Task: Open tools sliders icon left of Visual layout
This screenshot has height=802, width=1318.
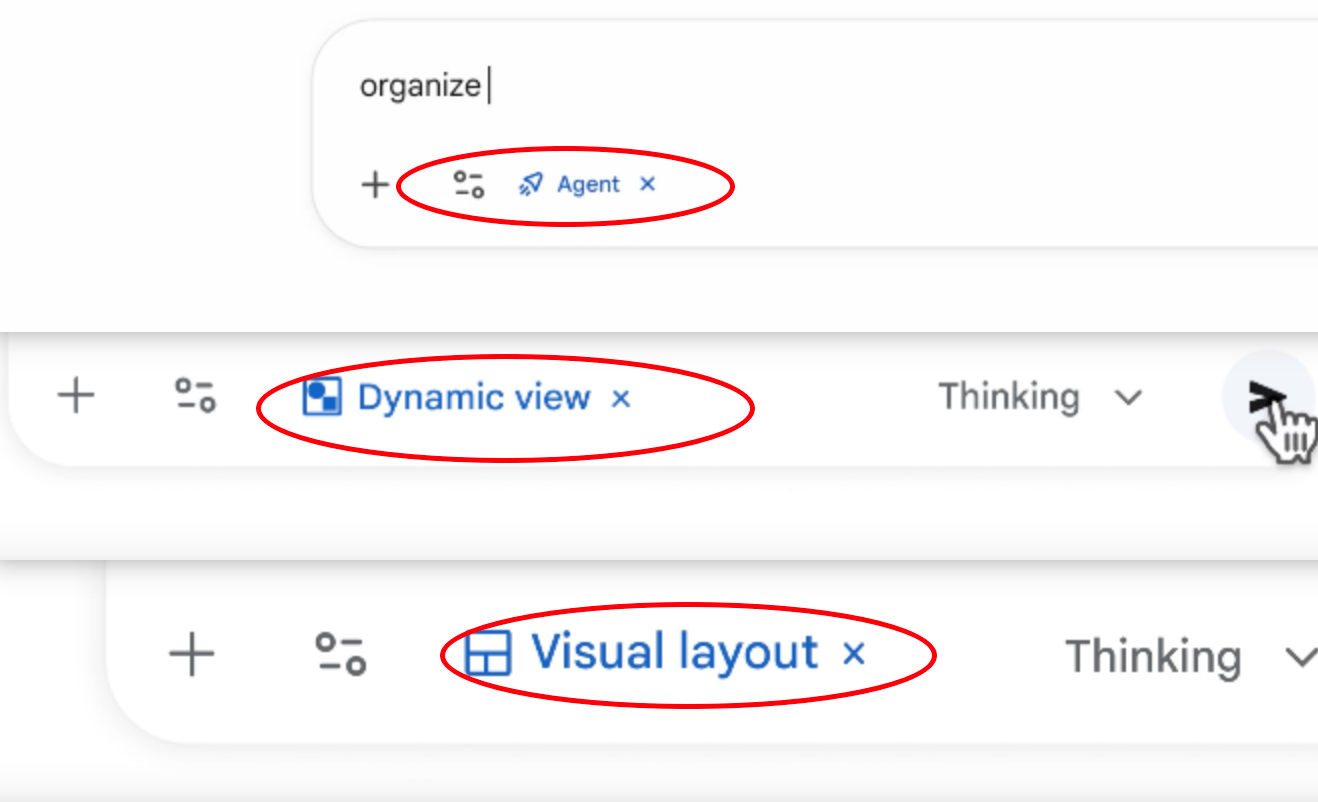Action: click(341, 654)
